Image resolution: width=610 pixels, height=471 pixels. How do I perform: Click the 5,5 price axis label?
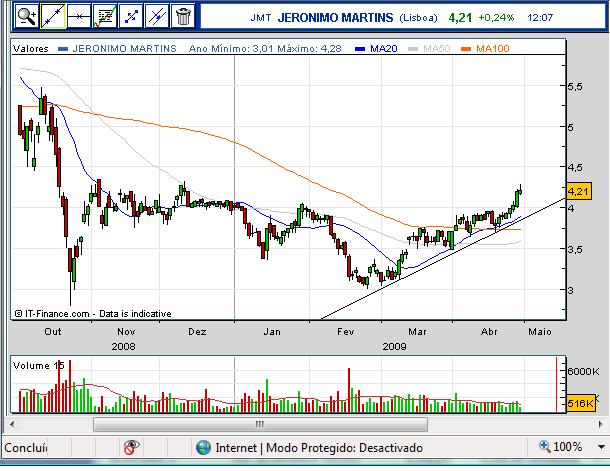tap(575, 86)
